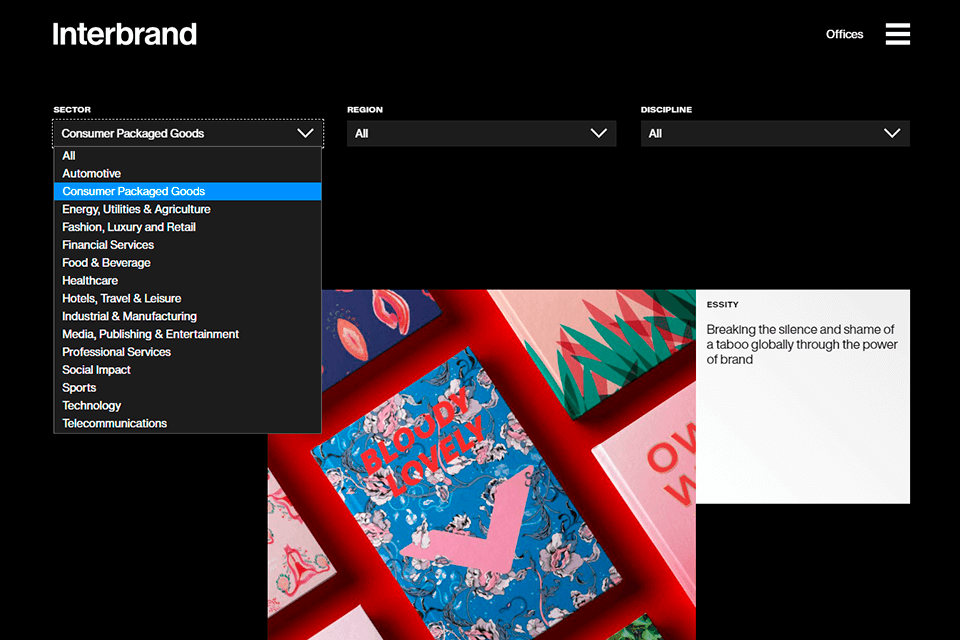
Task: Click the Interbrand logo
Action: click(x=124, y=34)
